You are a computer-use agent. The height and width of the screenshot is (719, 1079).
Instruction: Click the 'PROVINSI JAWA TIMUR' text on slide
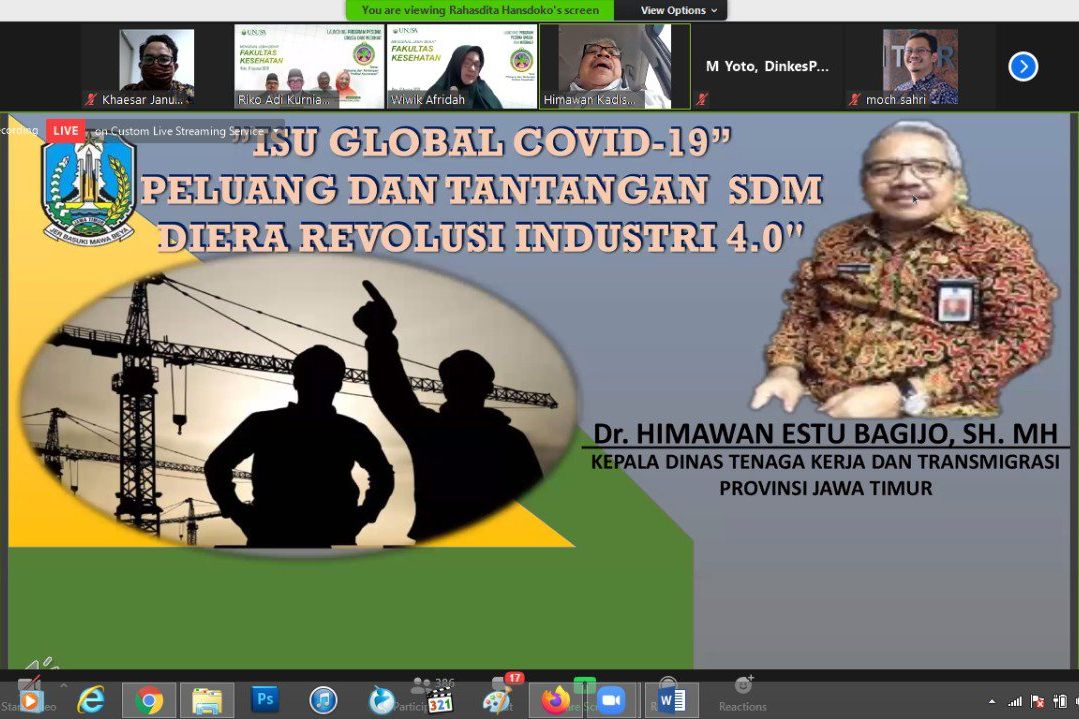tap(826, 489)
